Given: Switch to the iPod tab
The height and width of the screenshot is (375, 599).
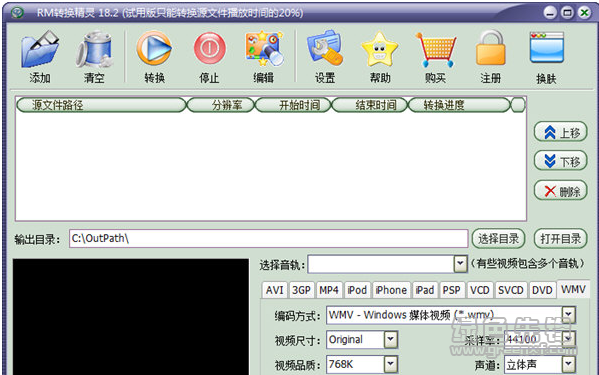Looking at the screenshot, I should [x=357, y=290].
